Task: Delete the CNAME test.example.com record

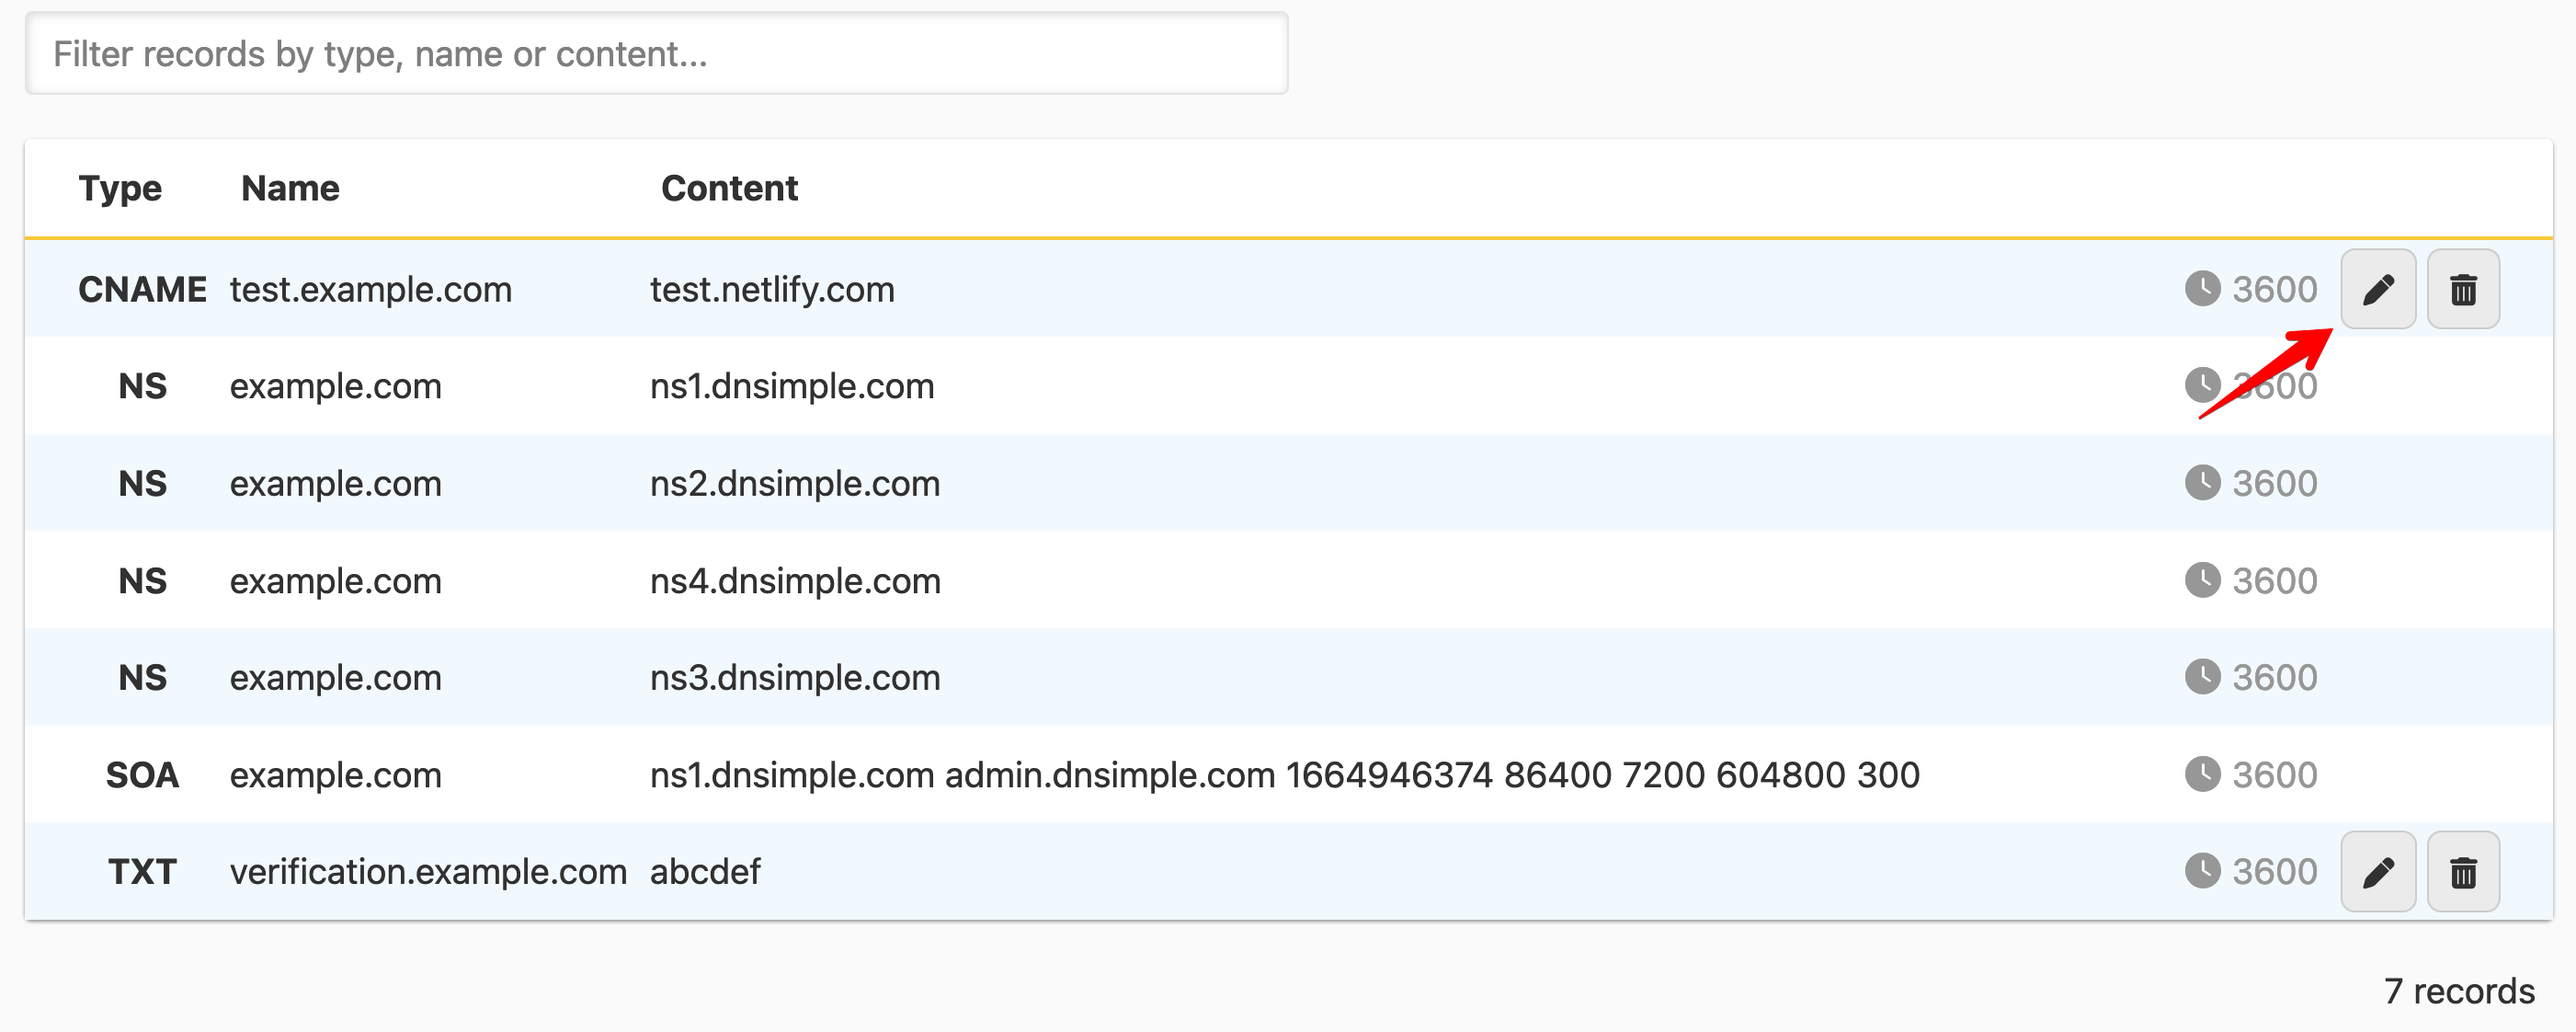Action: click(x=2462, y=289)
